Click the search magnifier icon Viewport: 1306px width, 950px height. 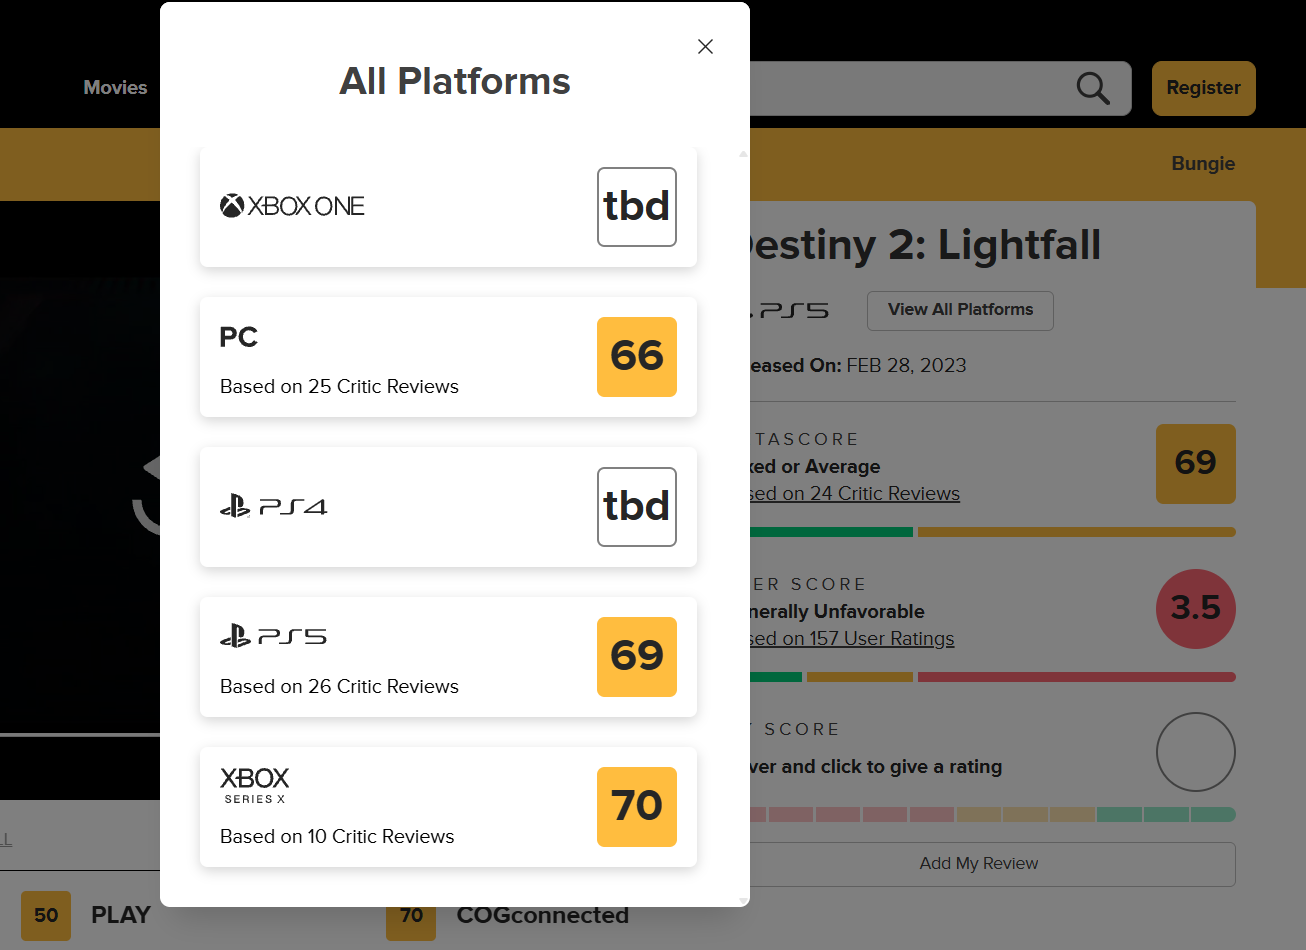coord(1093,88)
